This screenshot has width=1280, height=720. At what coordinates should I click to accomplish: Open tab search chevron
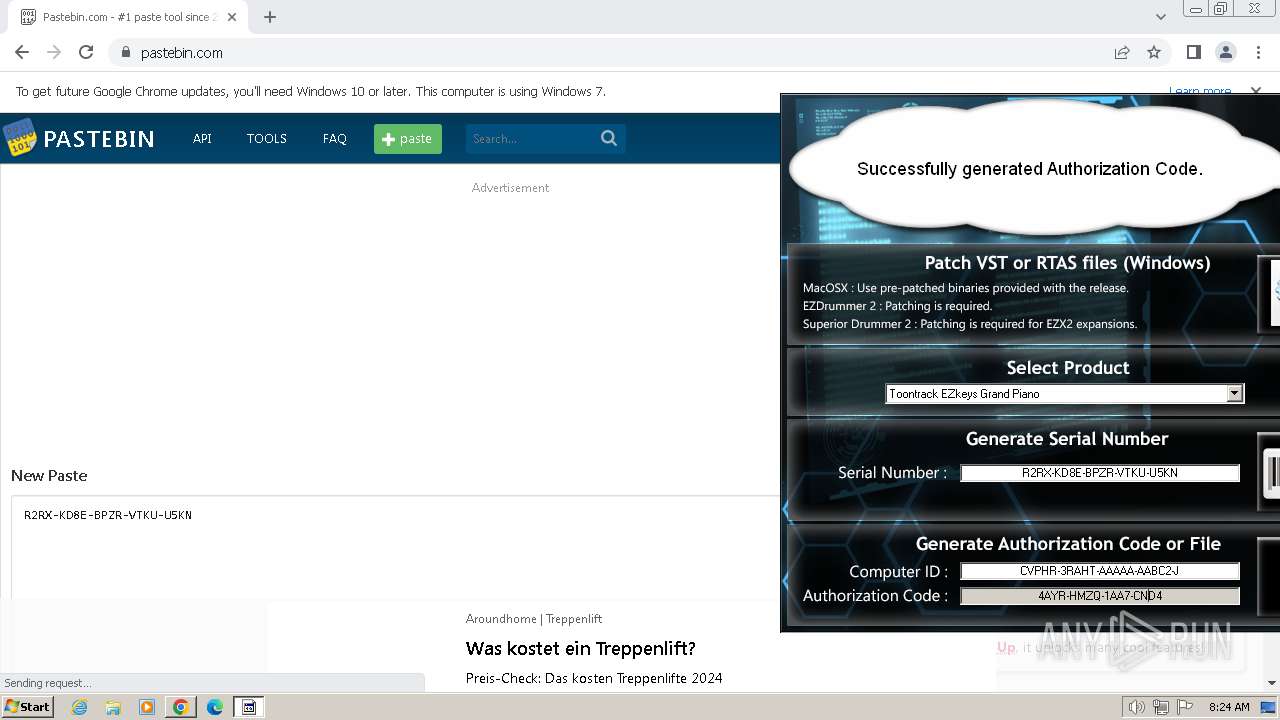pyautogui.click(x=1160, y=17)
